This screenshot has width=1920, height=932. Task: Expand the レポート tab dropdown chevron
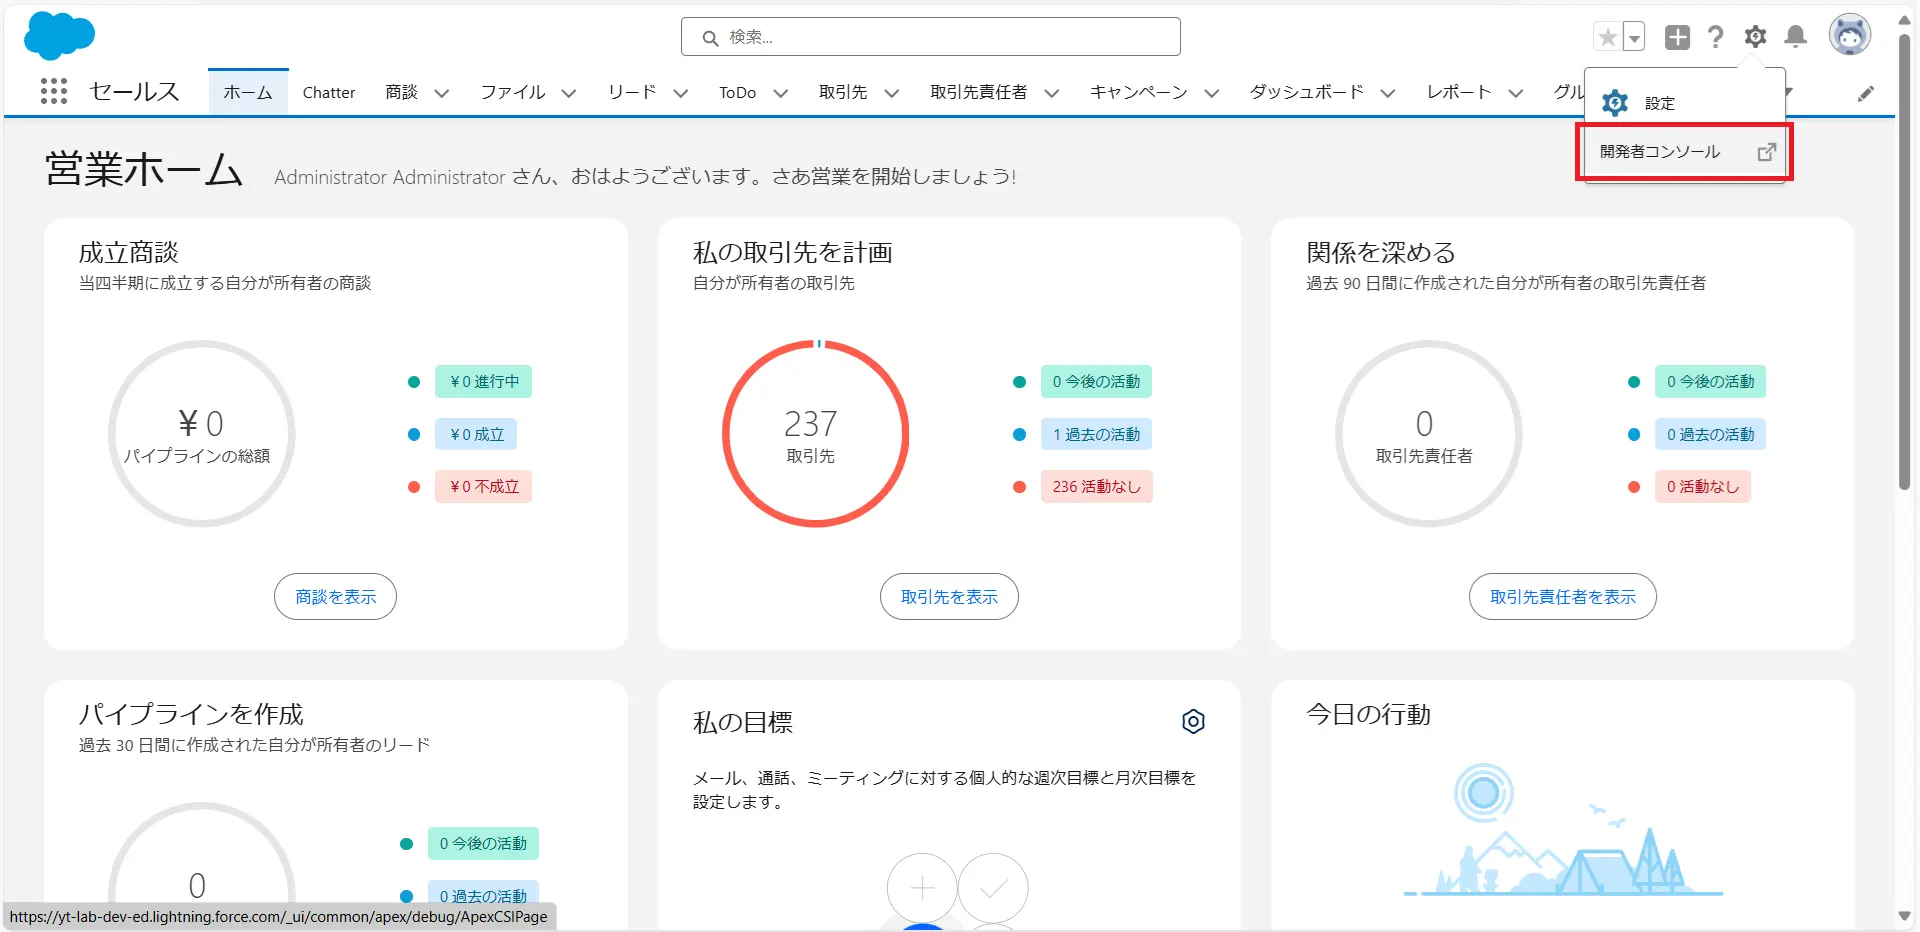pyautogui.click(x=1516, y=93)
